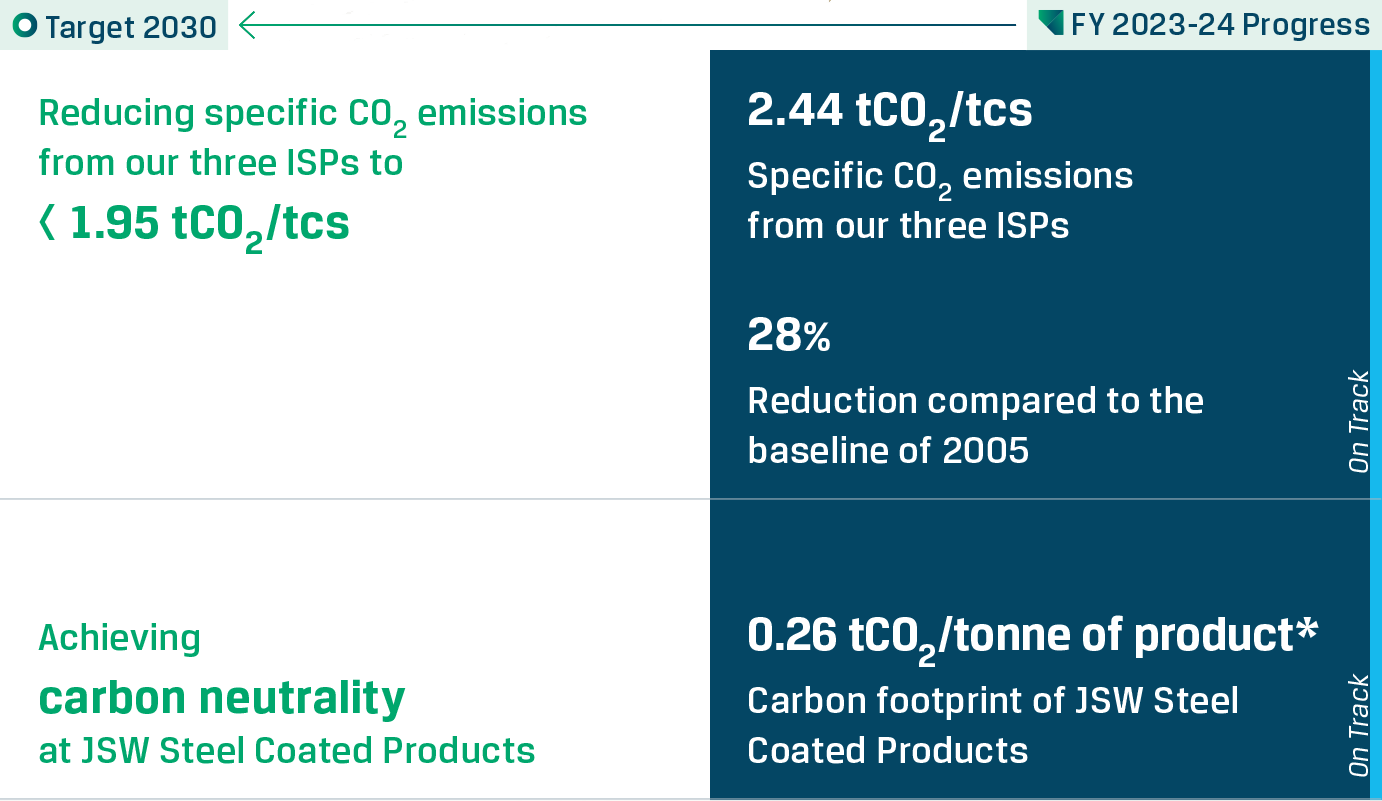
Task: Click the 2.44 tCO2/tcs progress value
Action: tap(889, 112)
